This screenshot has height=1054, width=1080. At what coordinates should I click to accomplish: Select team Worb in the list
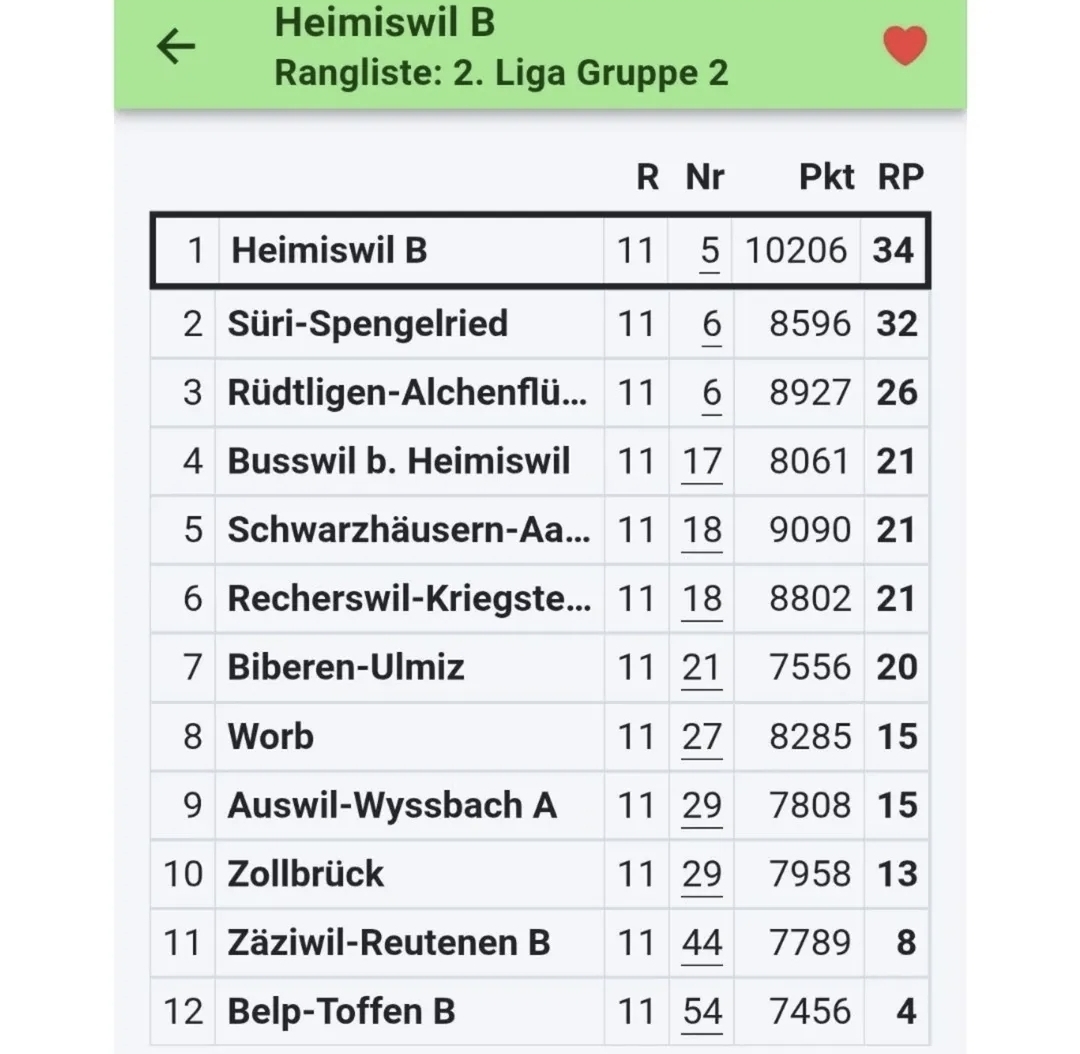point(271,737)
